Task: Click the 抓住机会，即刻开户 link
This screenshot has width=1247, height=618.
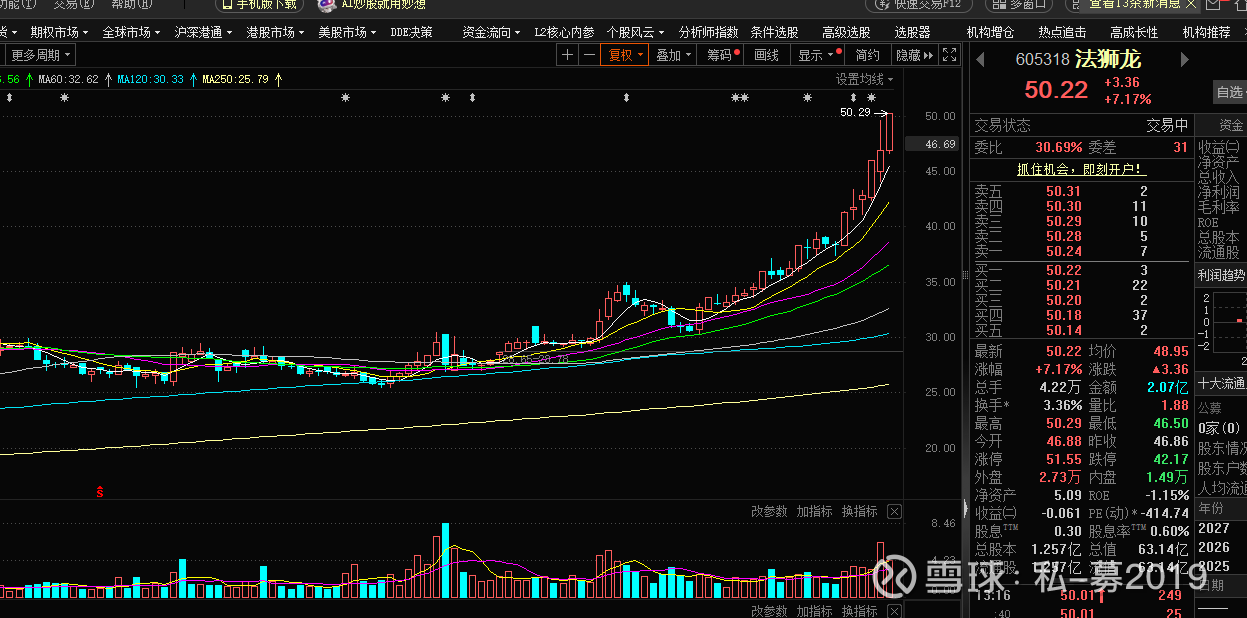Action: [x=1081, y=169]
